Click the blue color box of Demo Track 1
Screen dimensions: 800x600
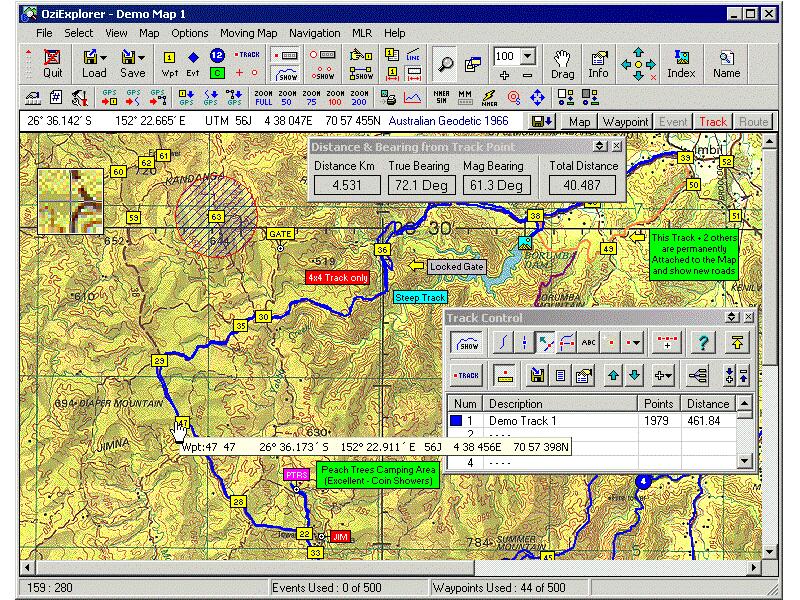[x=457, y=422]
